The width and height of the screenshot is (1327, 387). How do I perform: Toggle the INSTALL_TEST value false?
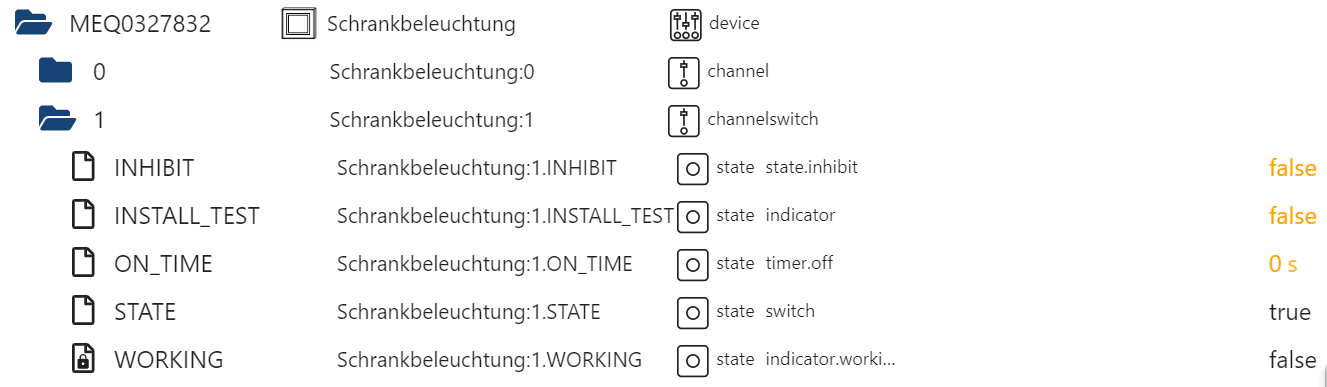(1292, 216)
